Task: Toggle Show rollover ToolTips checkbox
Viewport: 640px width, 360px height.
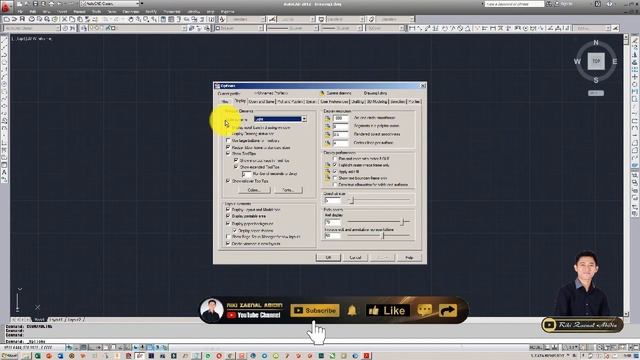Action: pos(228,180)
